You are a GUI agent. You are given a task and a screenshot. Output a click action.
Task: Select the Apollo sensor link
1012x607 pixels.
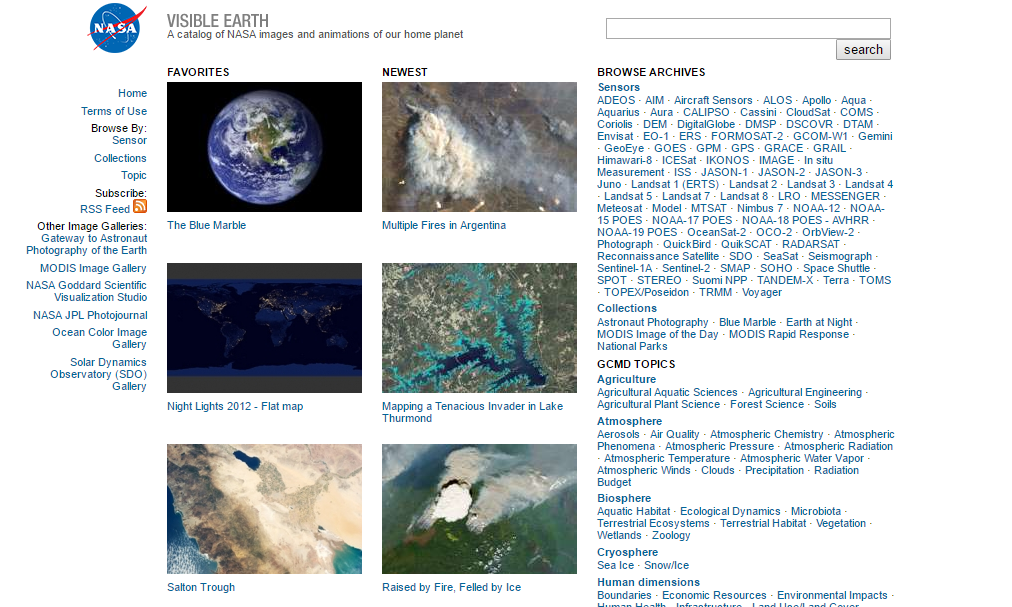click(816, 100)
